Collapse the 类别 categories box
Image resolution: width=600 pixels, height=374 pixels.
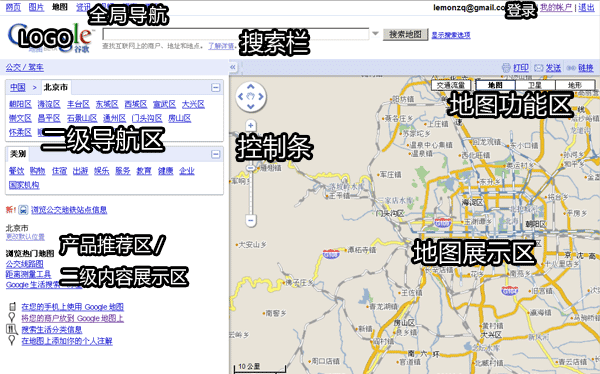tap(216, 154)
